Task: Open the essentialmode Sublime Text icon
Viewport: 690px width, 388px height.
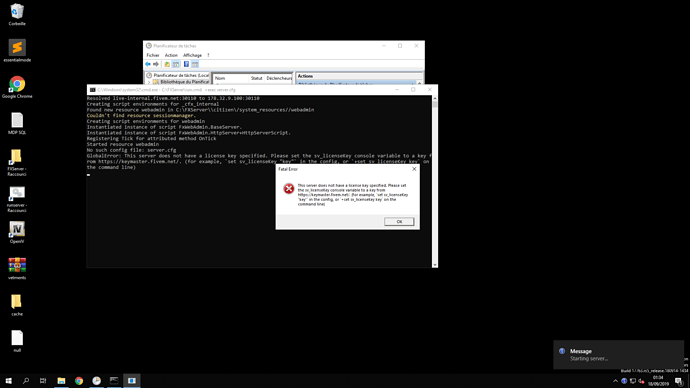Action: tap(17, 51)
